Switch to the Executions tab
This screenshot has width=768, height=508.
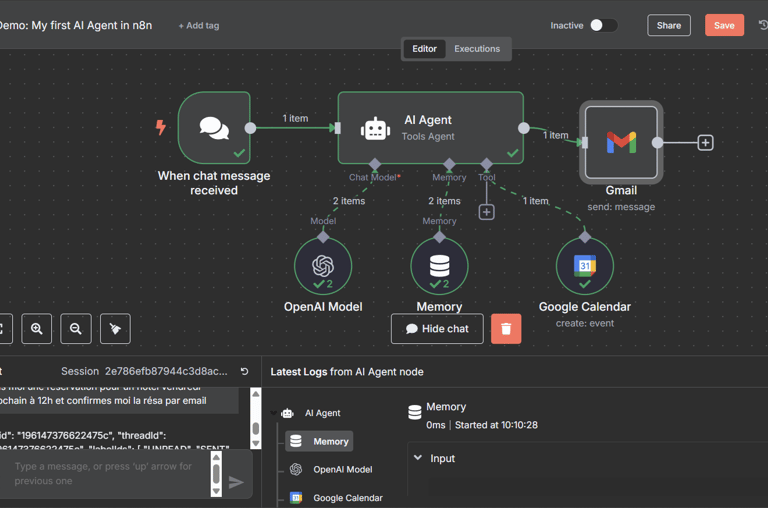pos(477,48)
